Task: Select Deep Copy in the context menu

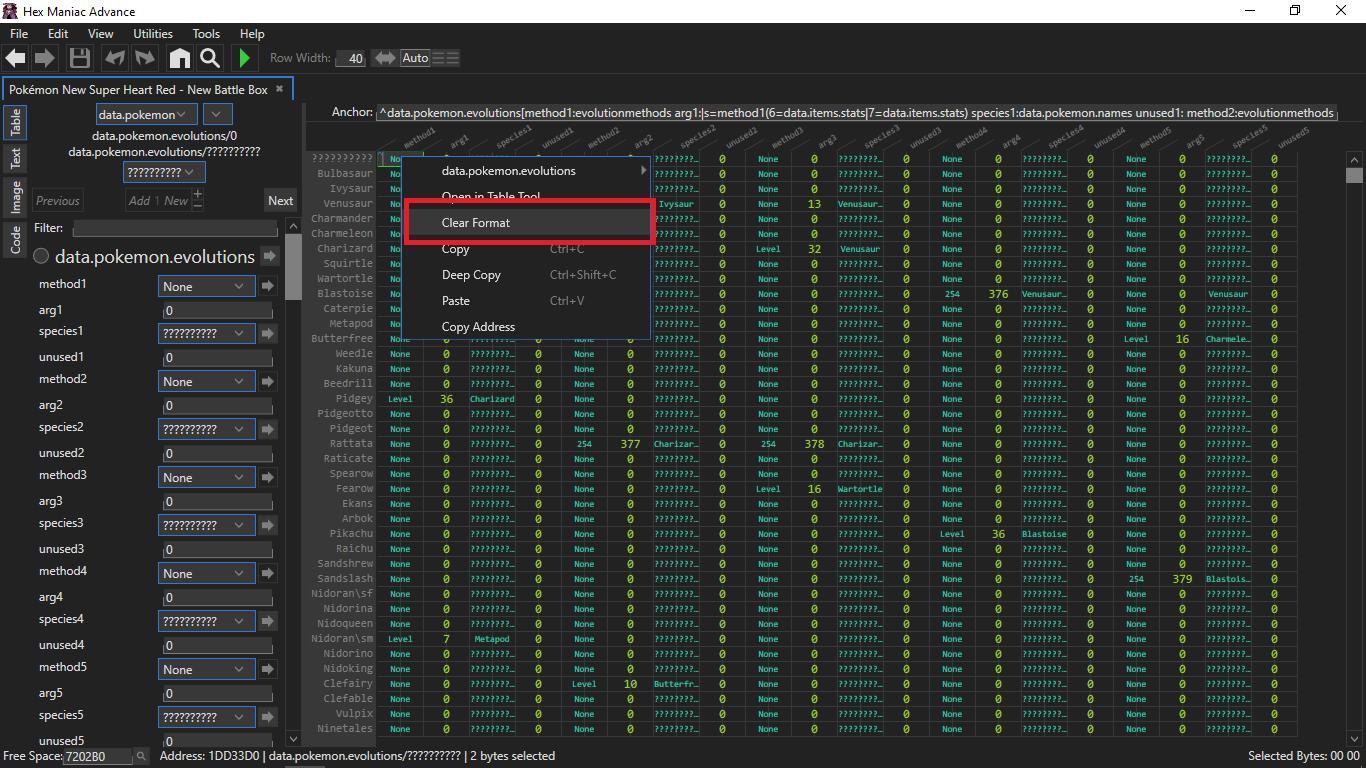Action: (471, 275)
